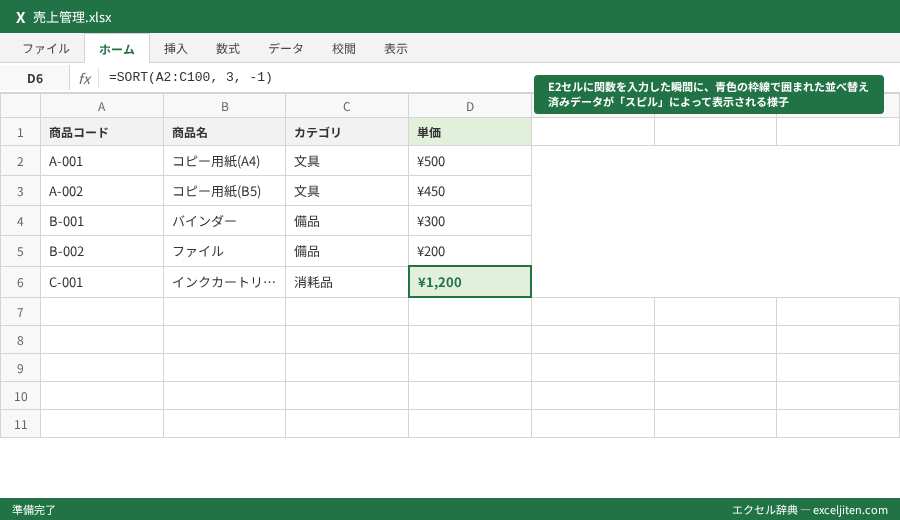Click the 商品名 header cell
Viewport: 900px width, 520px height.
coord(224,132)
